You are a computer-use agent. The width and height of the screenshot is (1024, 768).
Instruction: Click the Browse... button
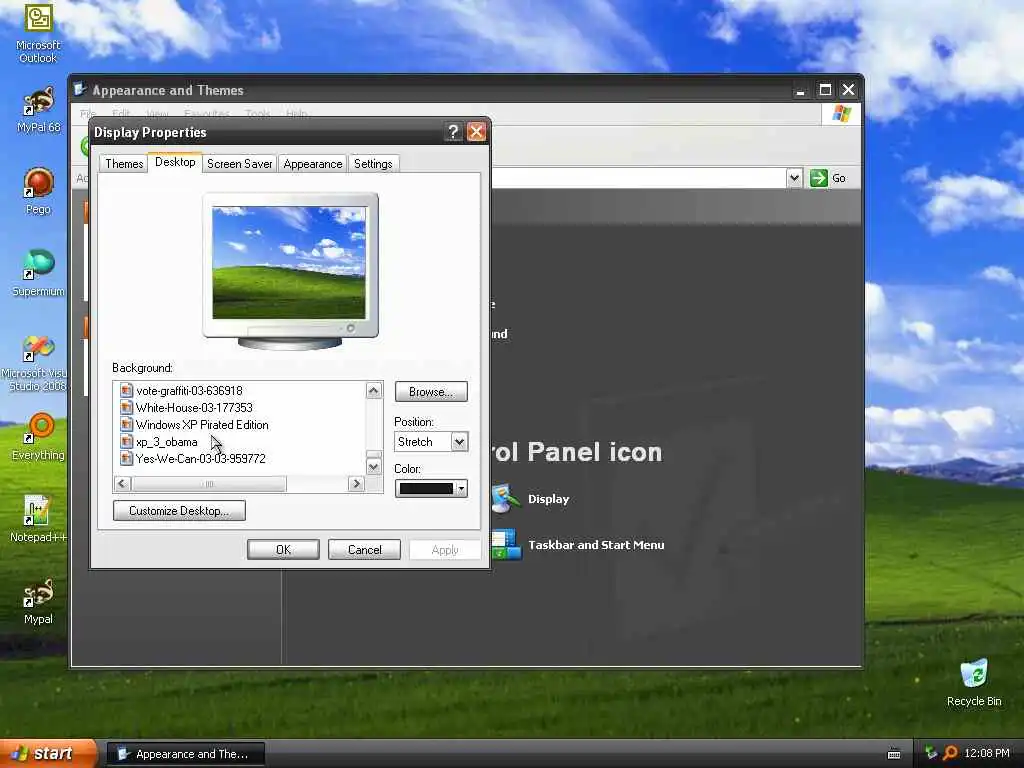431,392
